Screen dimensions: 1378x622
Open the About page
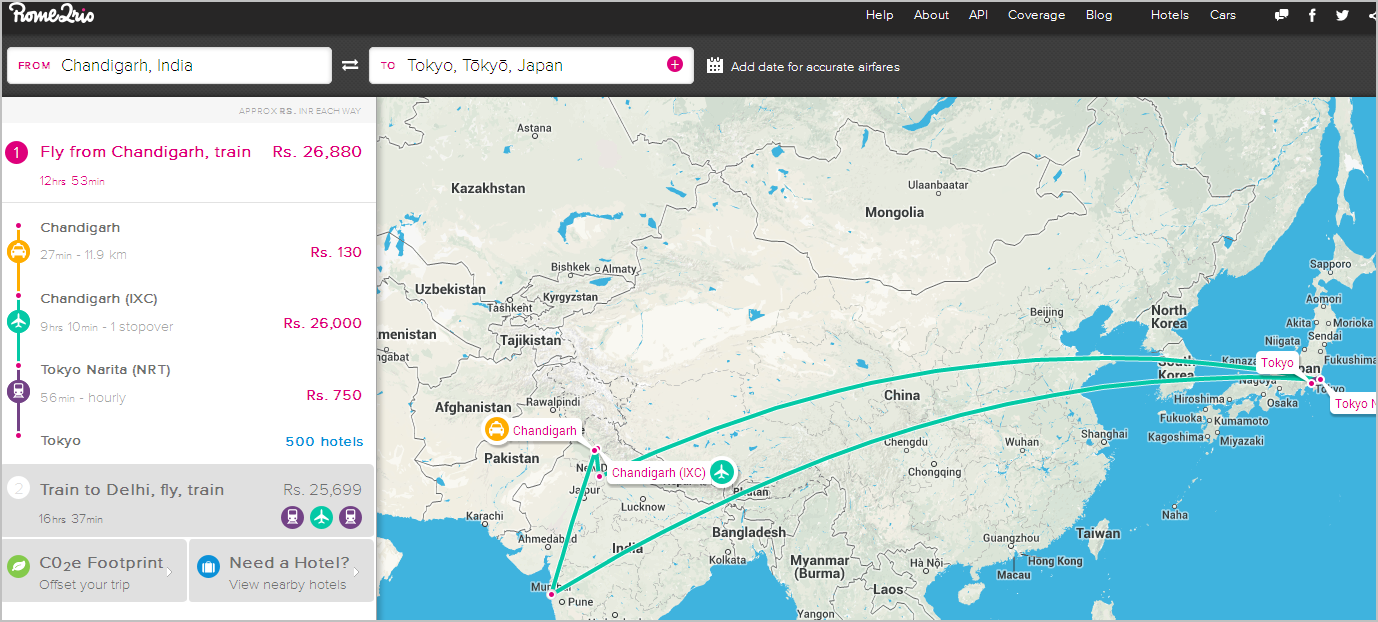coord(931,15)
